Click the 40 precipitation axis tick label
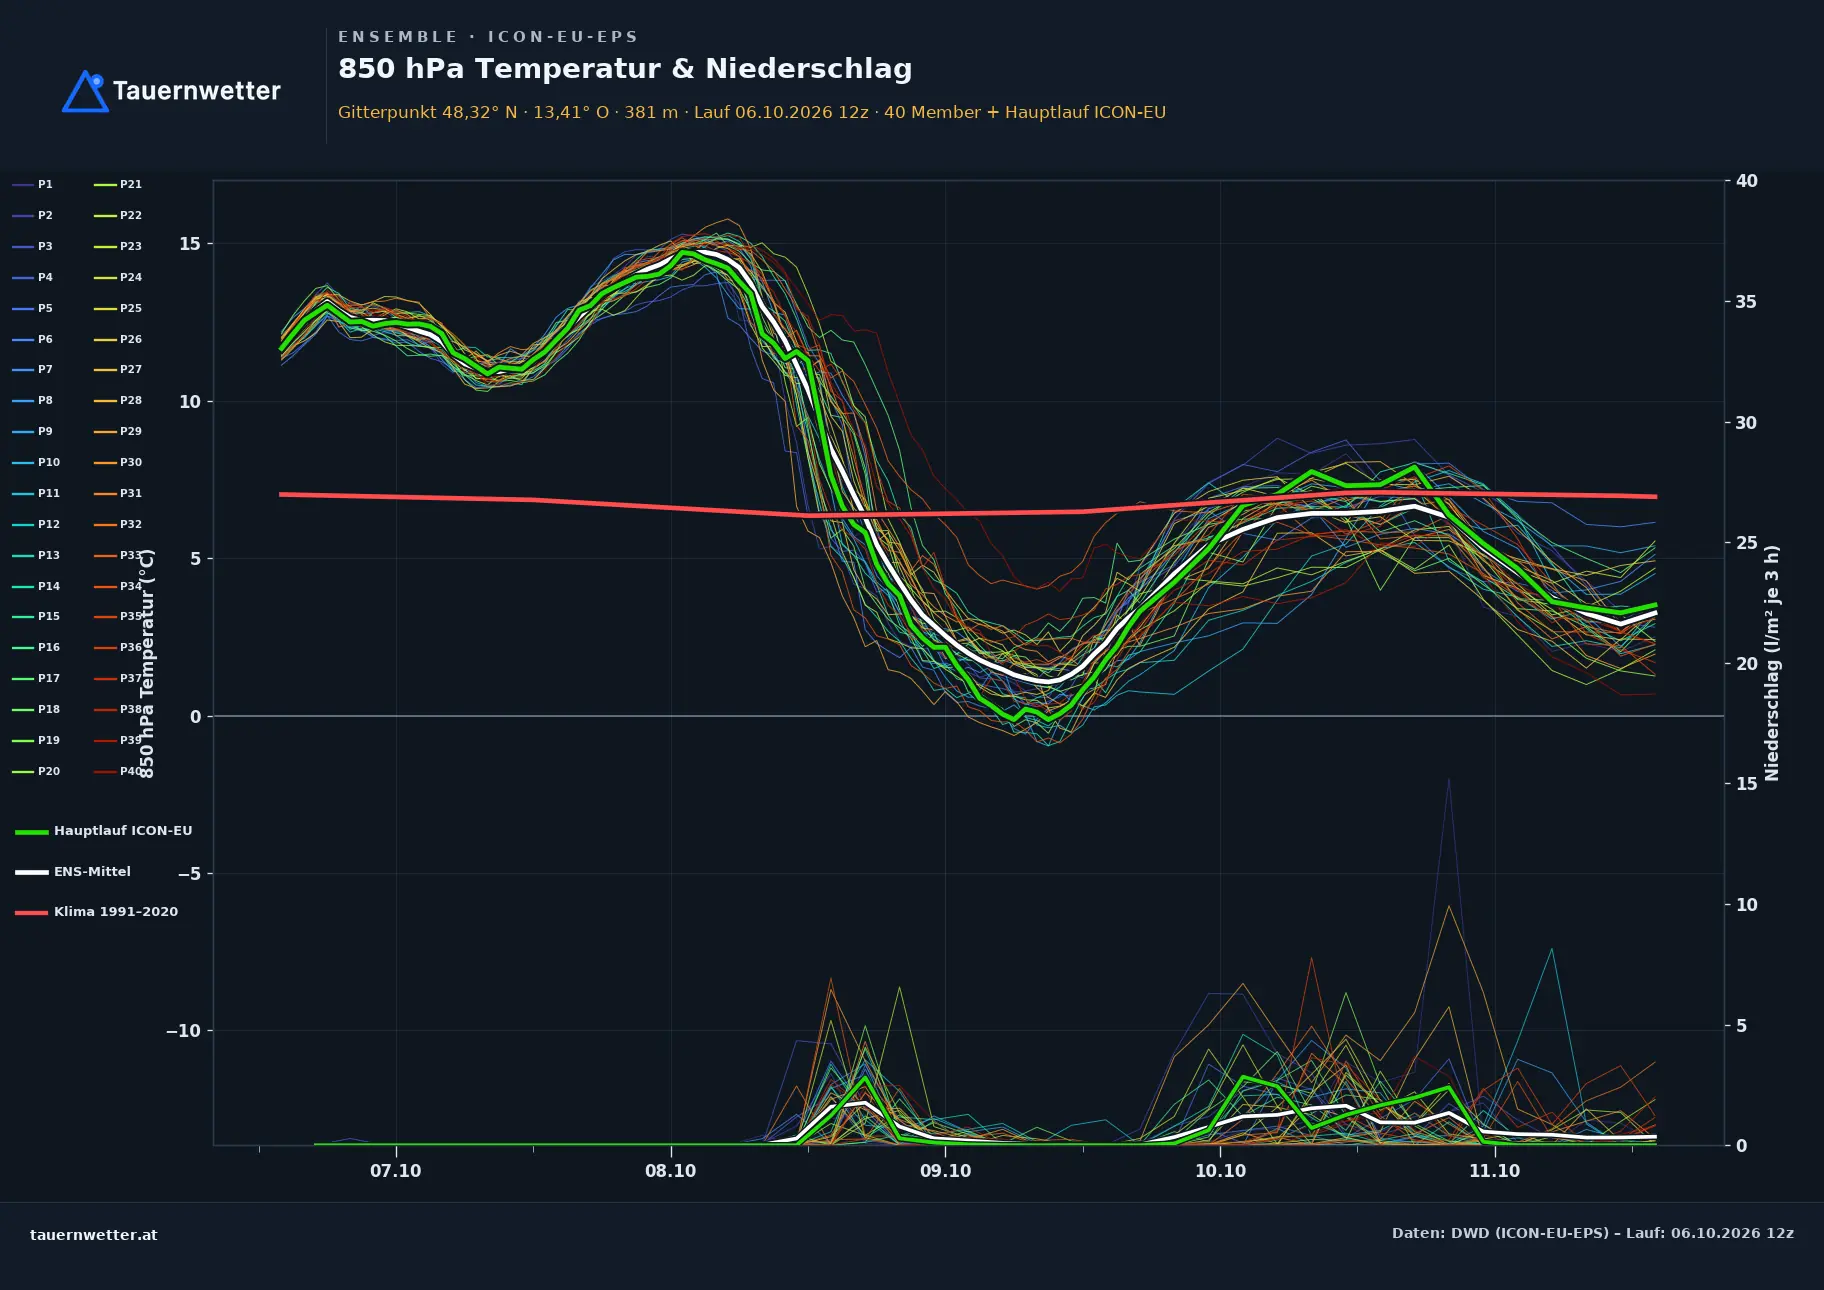The height and width of the screenshot is (1290, 1824). coord(1747,181)
